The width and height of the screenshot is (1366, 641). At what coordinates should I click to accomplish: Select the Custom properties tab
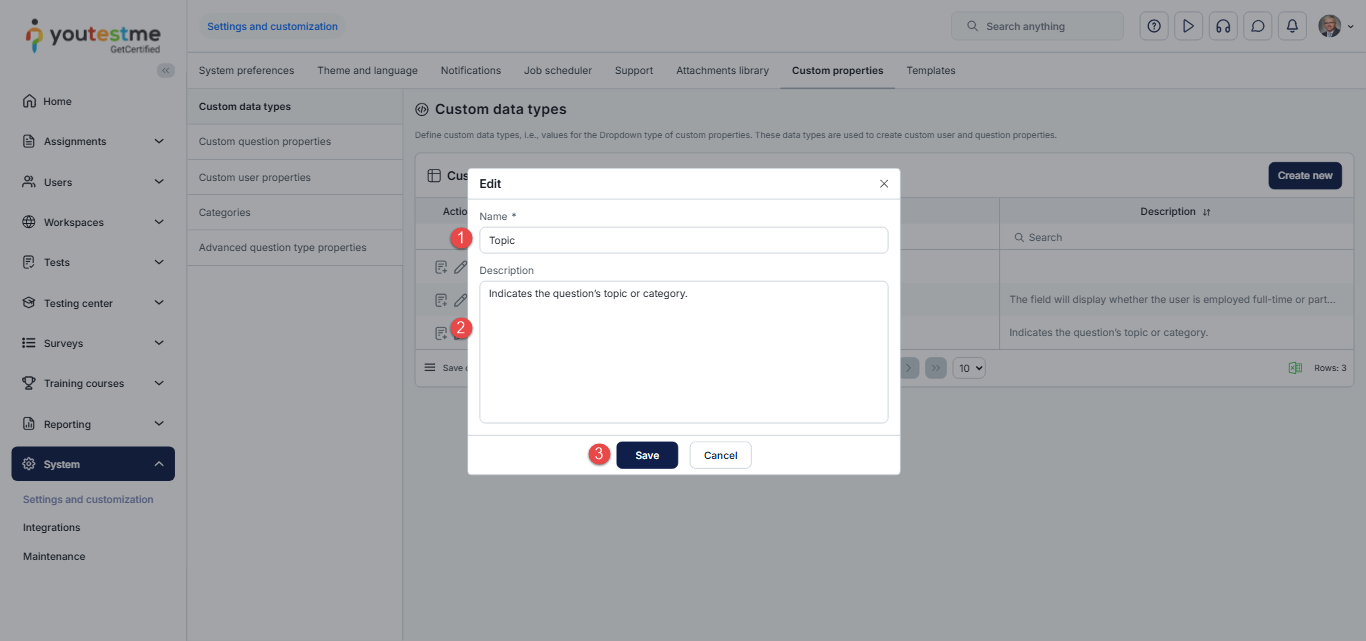click(x=838, y=71)
